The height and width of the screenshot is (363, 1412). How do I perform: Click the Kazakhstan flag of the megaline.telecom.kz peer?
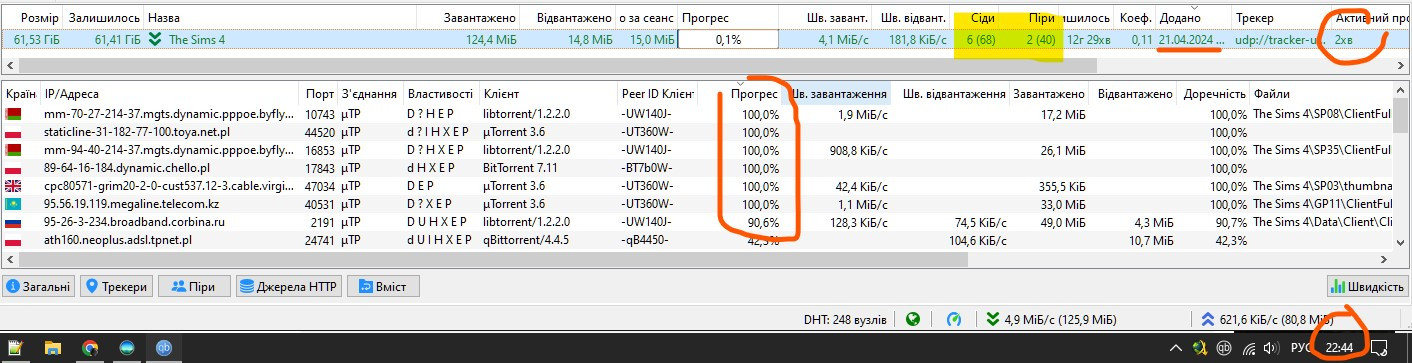pos(14,204)
